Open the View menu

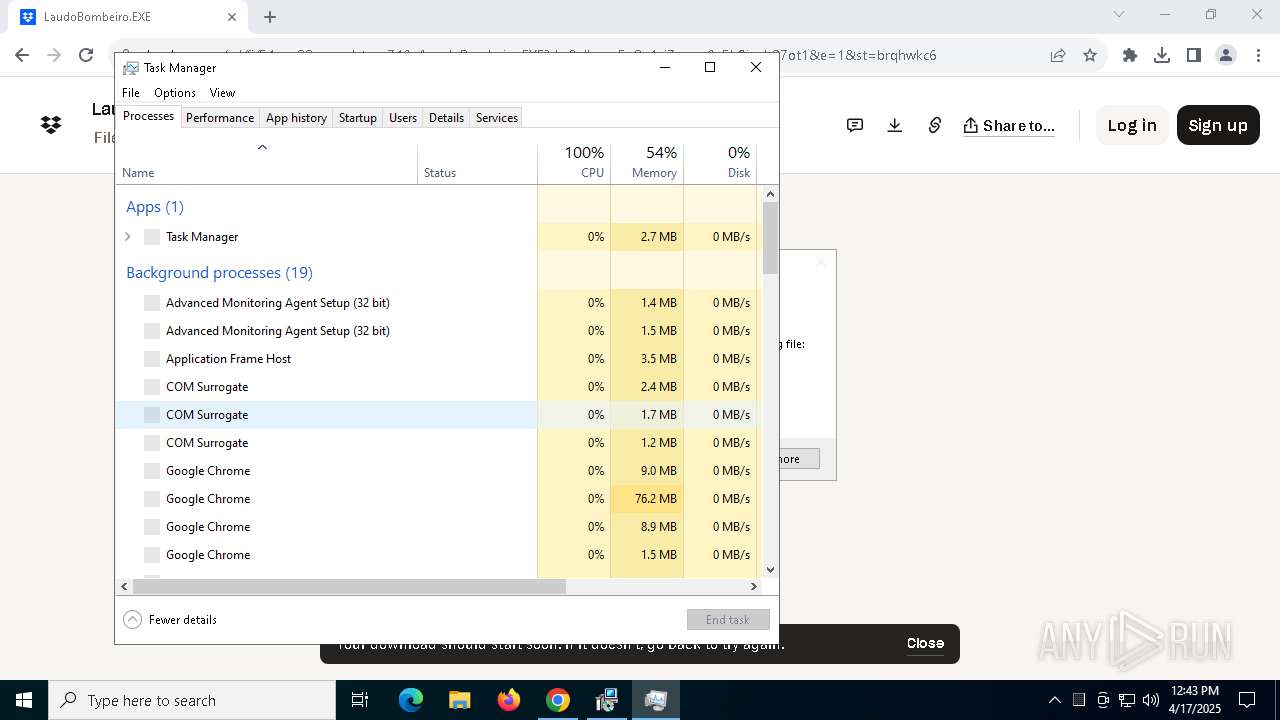222,92
